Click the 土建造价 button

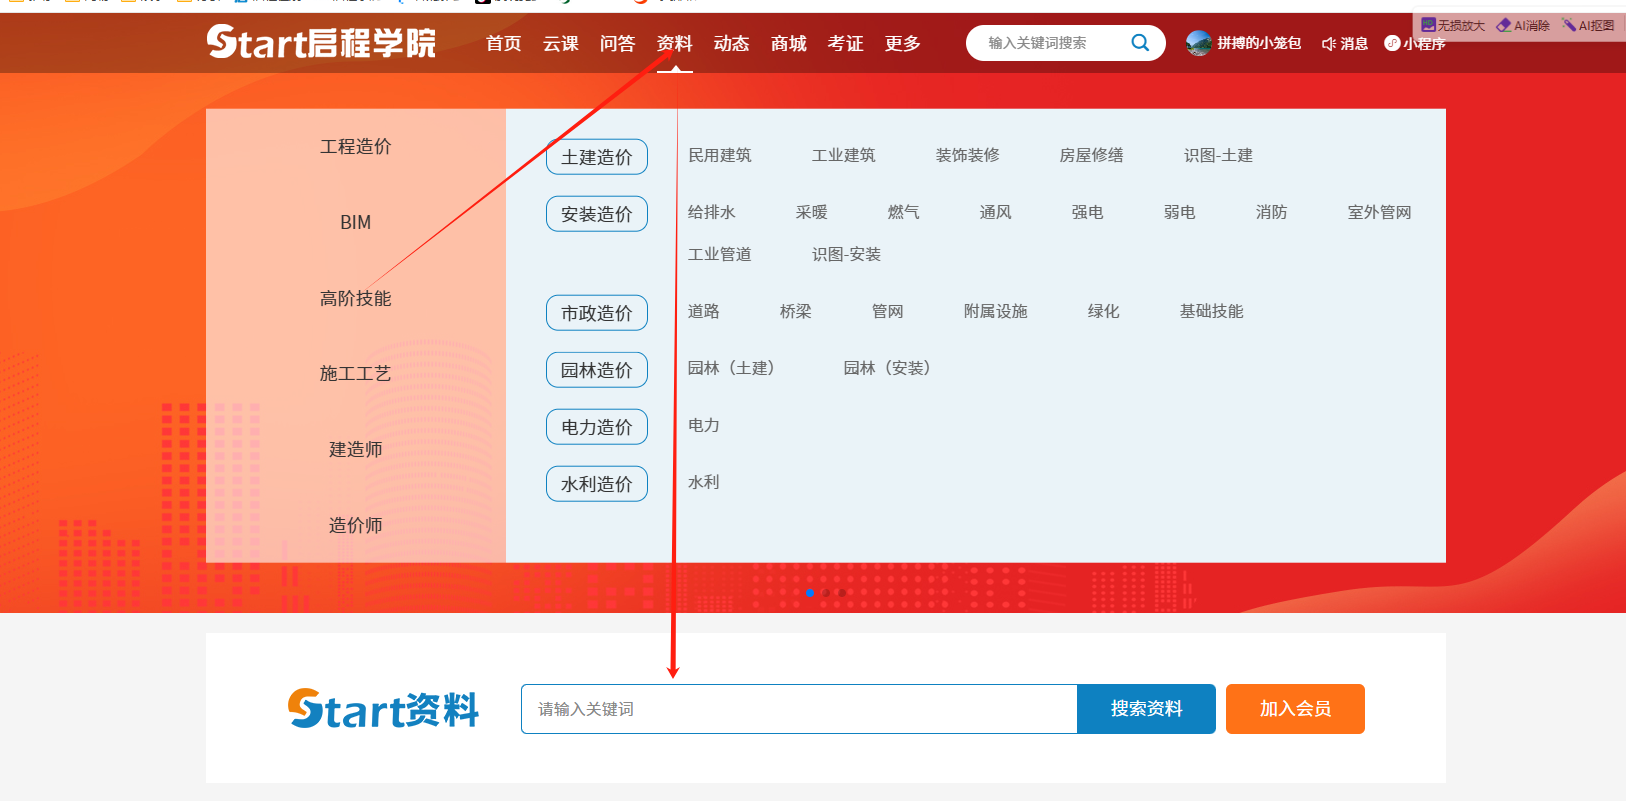(x=597, y=157)
